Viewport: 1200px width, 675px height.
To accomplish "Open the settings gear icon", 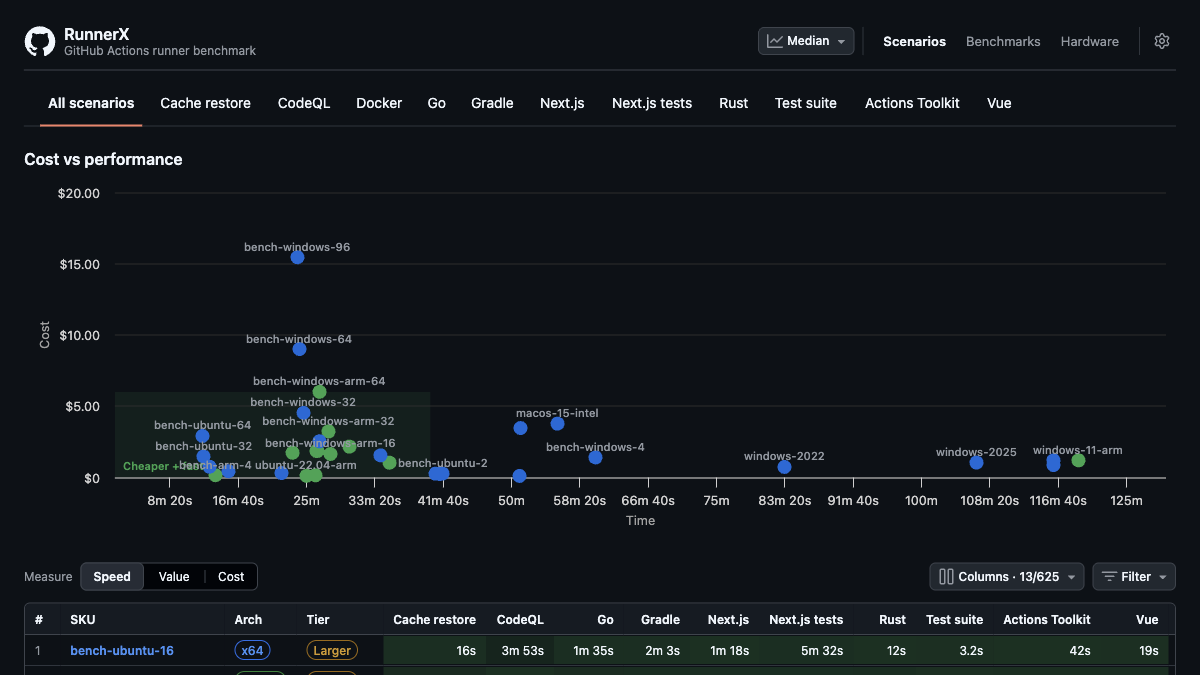I will 1162,41.
